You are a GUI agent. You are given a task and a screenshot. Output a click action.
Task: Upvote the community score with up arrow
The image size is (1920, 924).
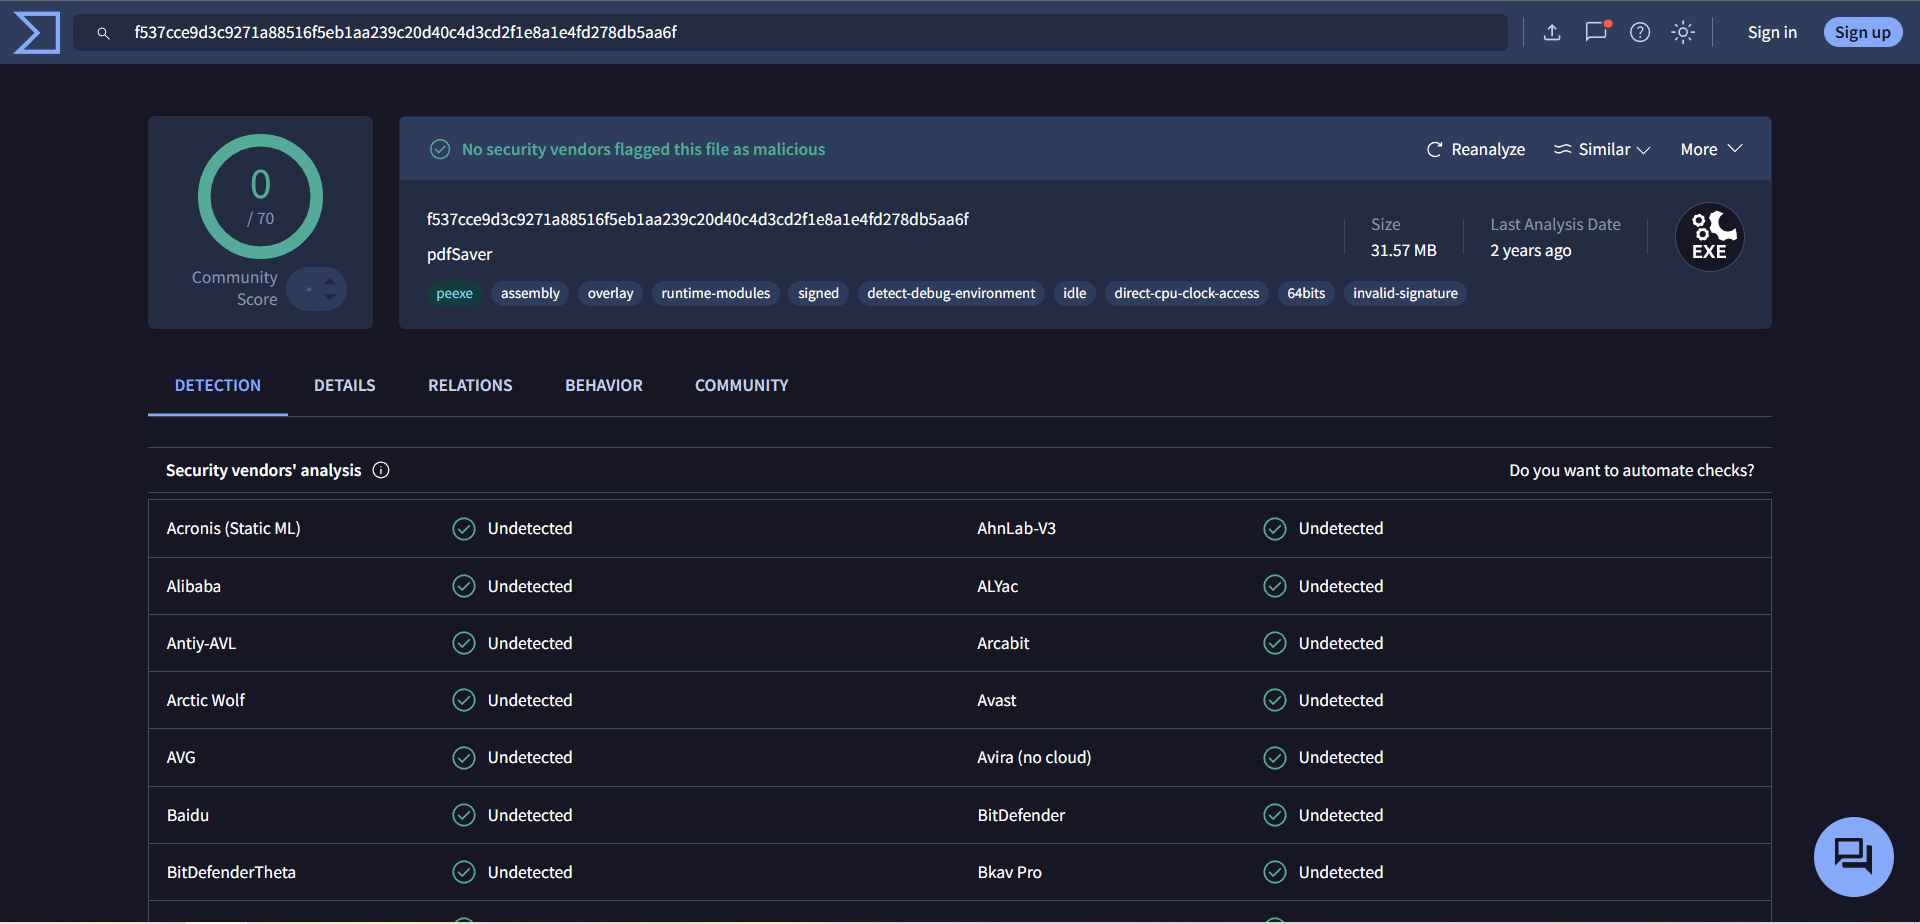coord(330,281)
